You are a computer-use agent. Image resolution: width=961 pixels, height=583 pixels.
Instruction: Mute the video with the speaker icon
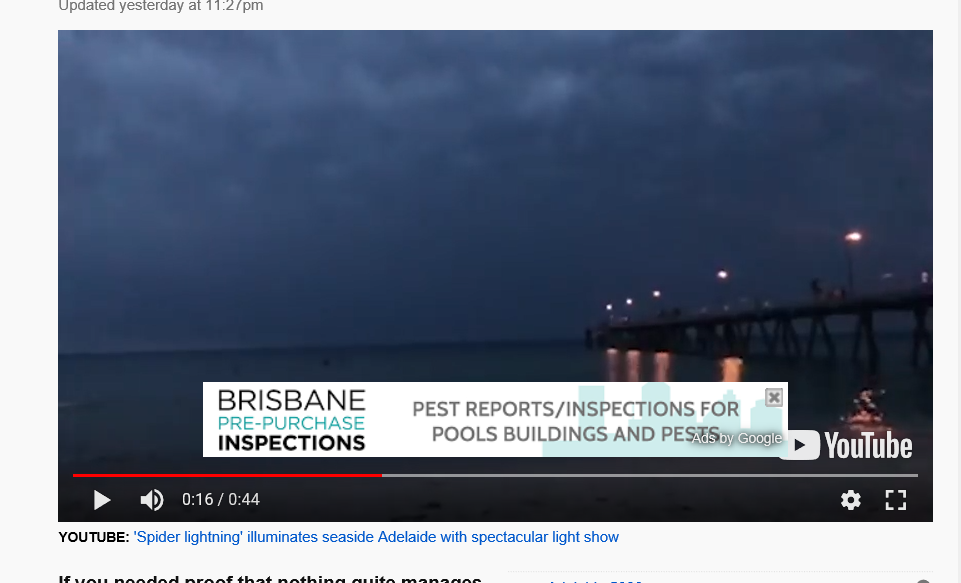[x=151, y=500]
